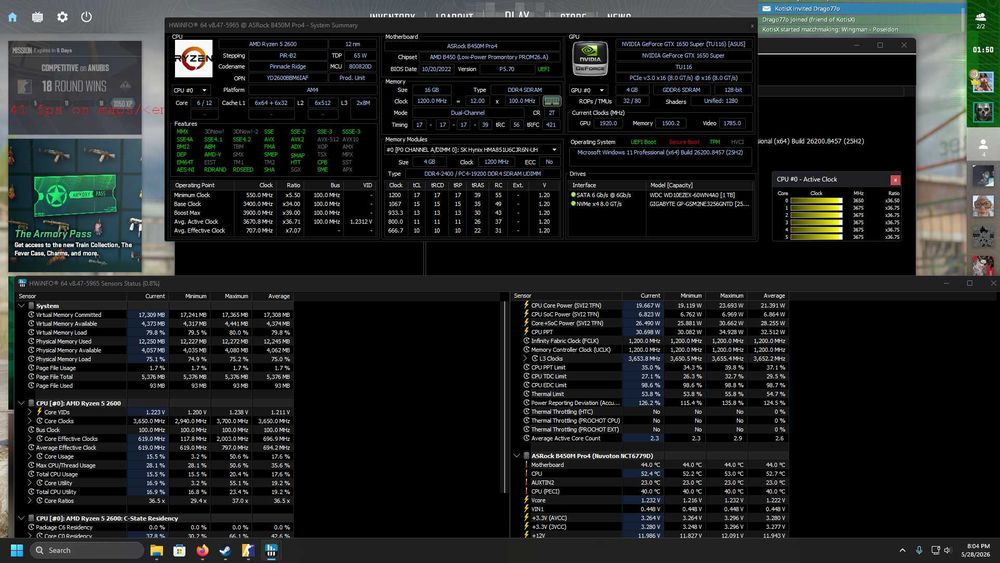Screen dimensions: 1000x563
Task: Open the CS2 watch TV icon
Action: tap(38, 17)
